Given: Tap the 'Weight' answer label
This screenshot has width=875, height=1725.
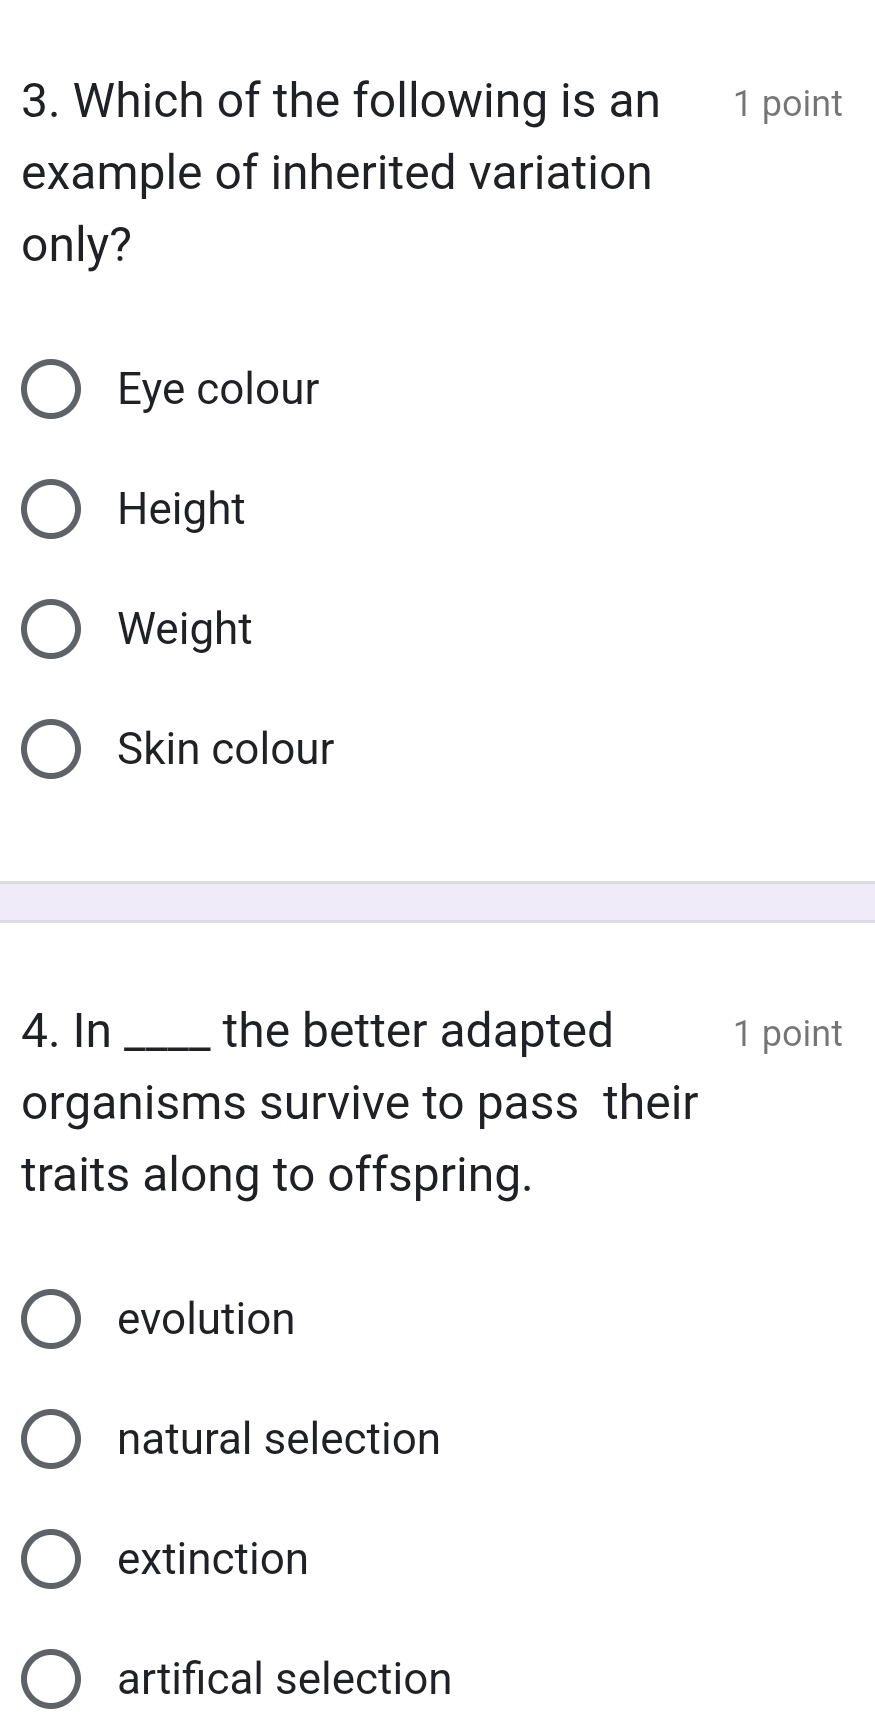Looking at the screenshot, I should click(x=185, y=630).
